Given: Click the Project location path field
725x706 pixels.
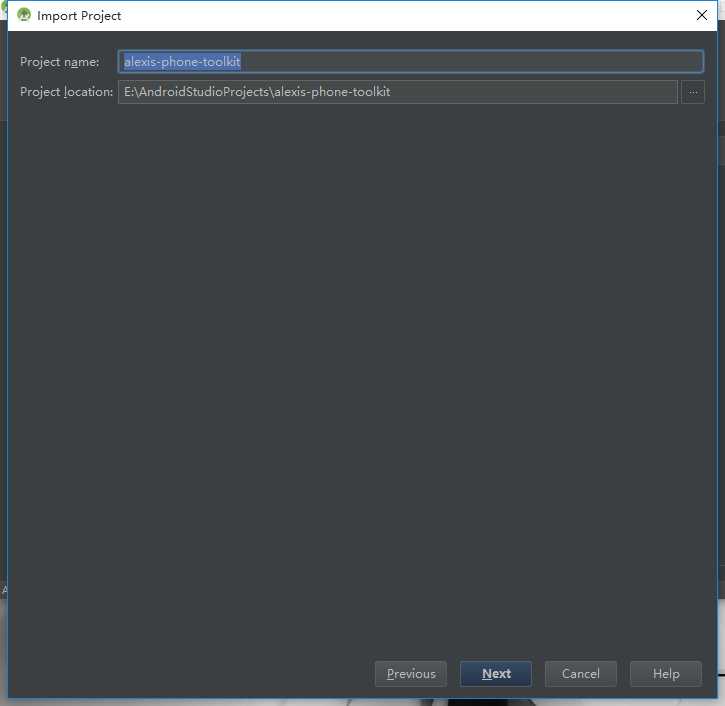Looking at the screenshot, I should point(398,92).
